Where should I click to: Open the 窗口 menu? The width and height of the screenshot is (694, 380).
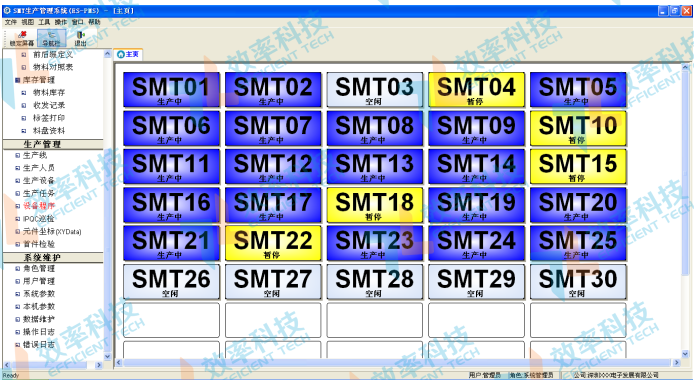pyautogui.click(x=77, y=22)
